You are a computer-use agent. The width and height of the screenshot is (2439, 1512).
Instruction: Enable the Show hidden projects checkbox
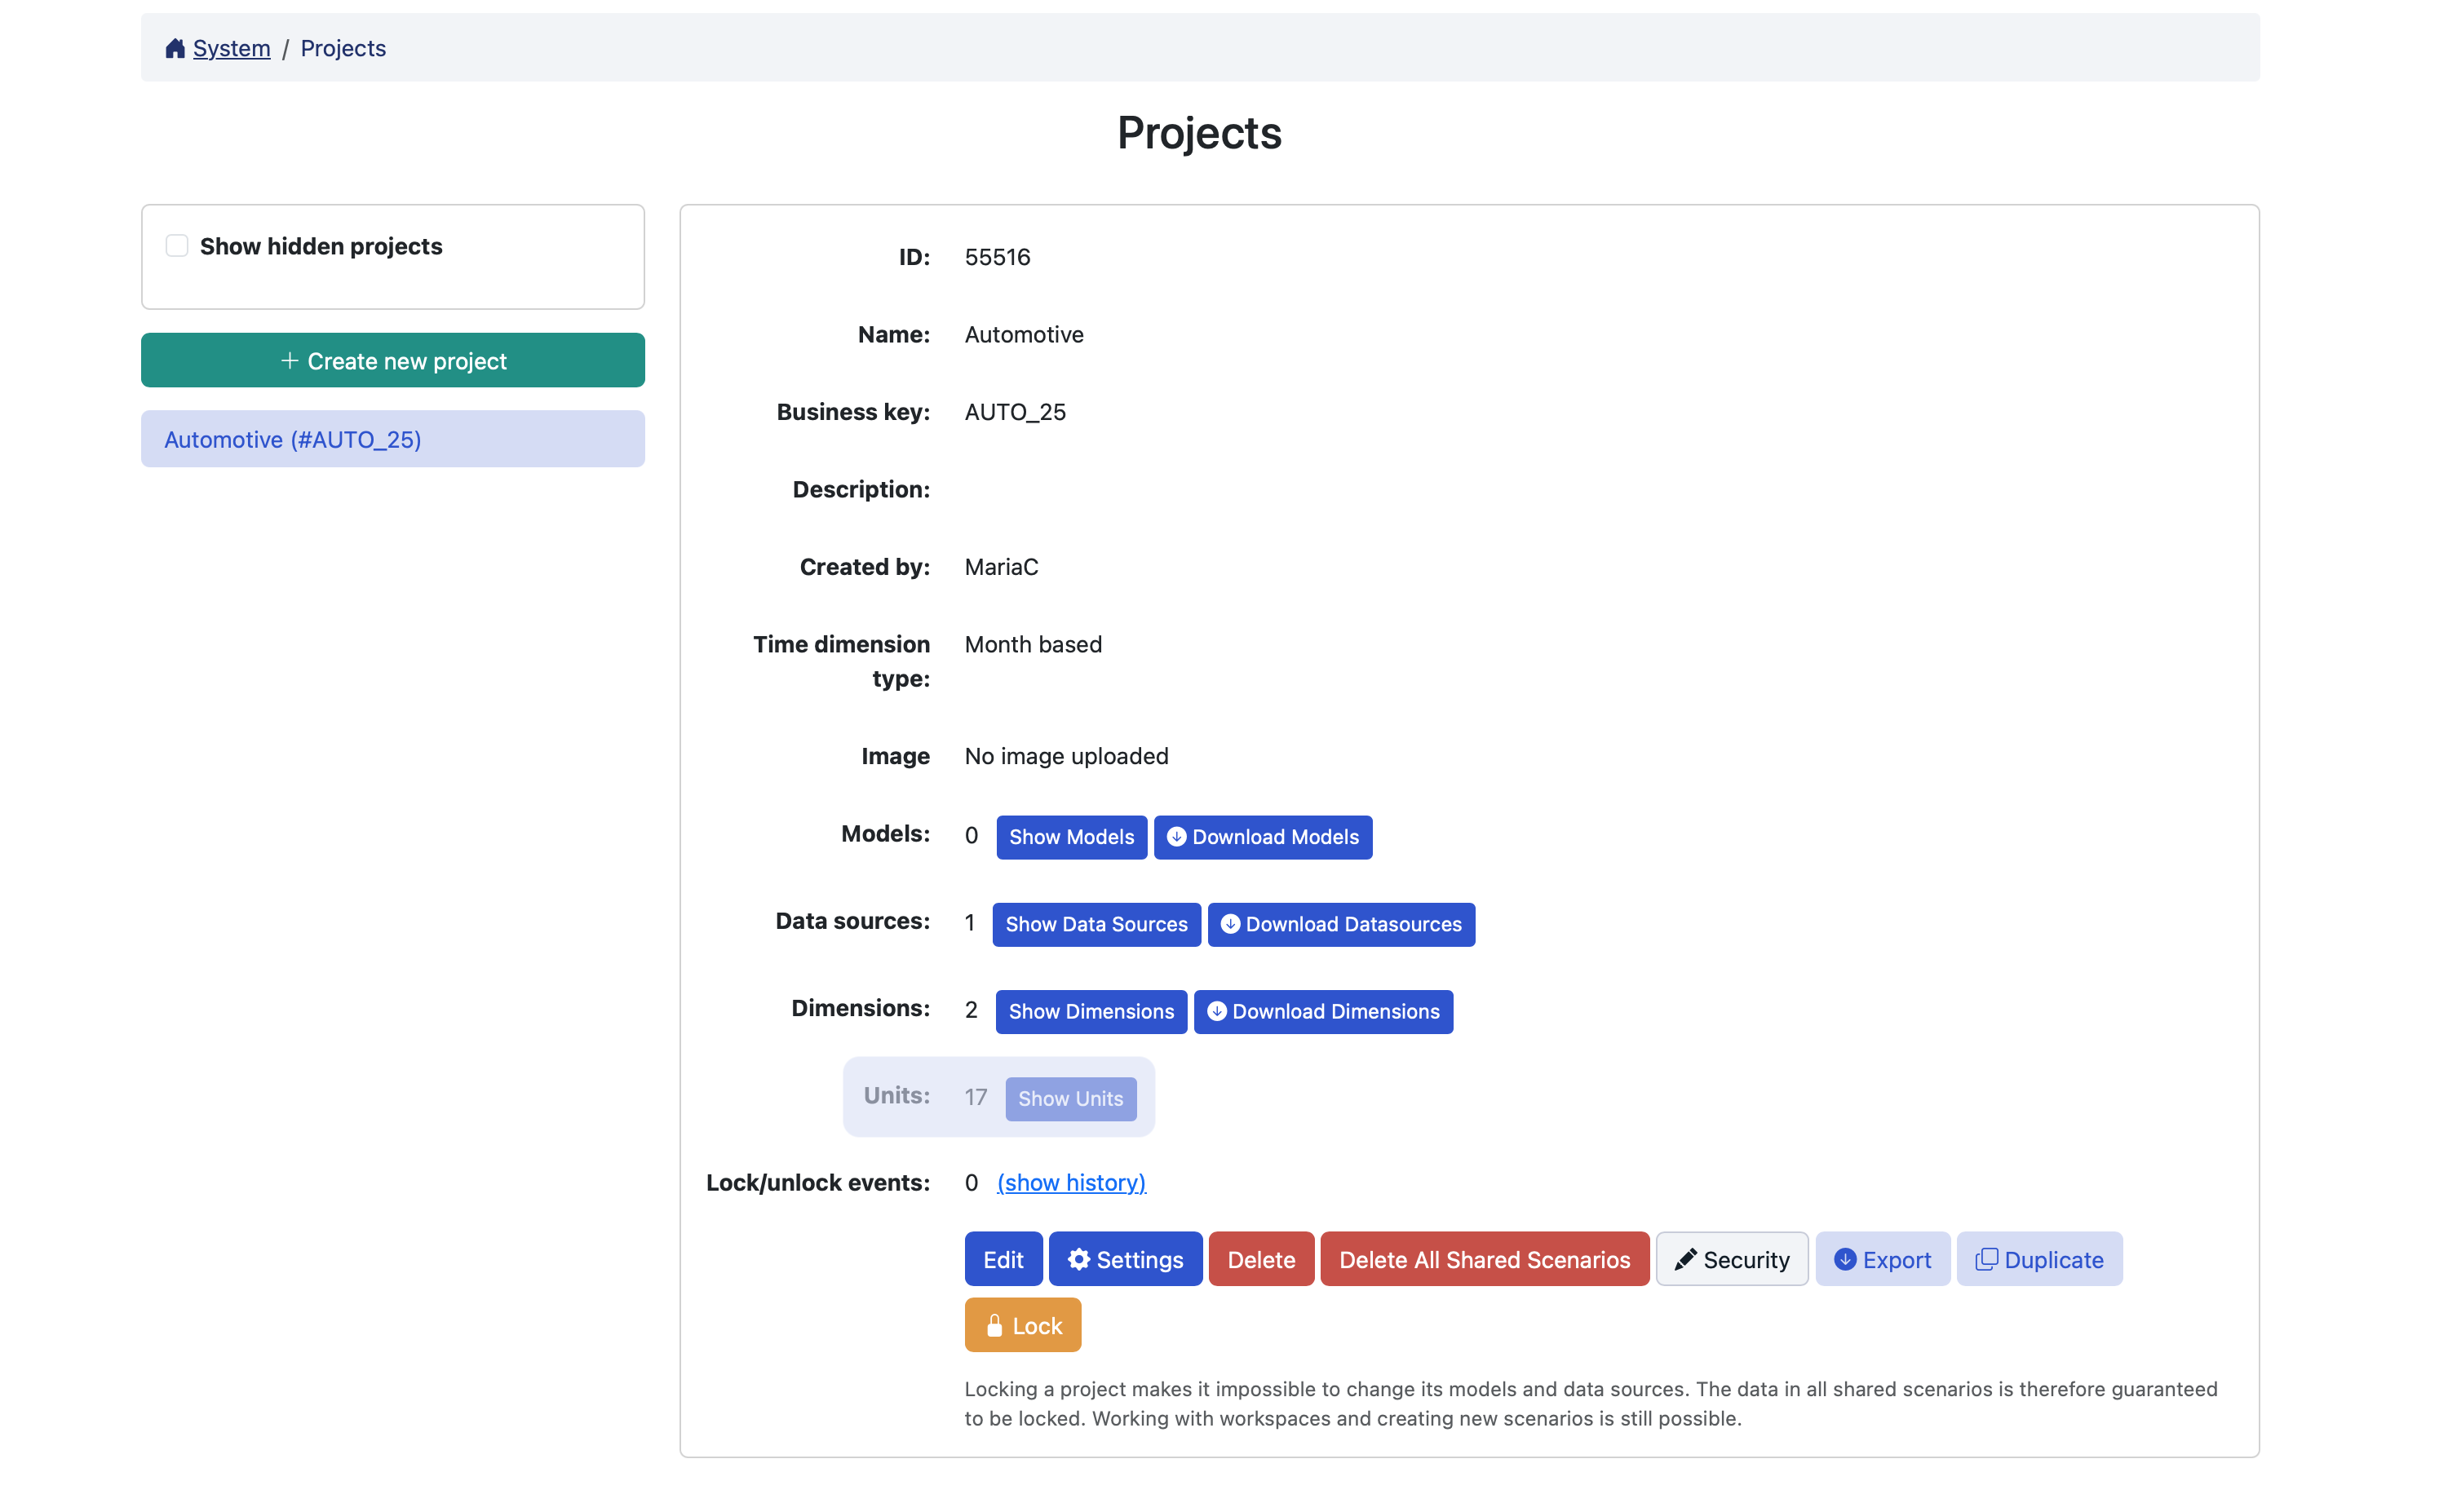click(177, 246)
